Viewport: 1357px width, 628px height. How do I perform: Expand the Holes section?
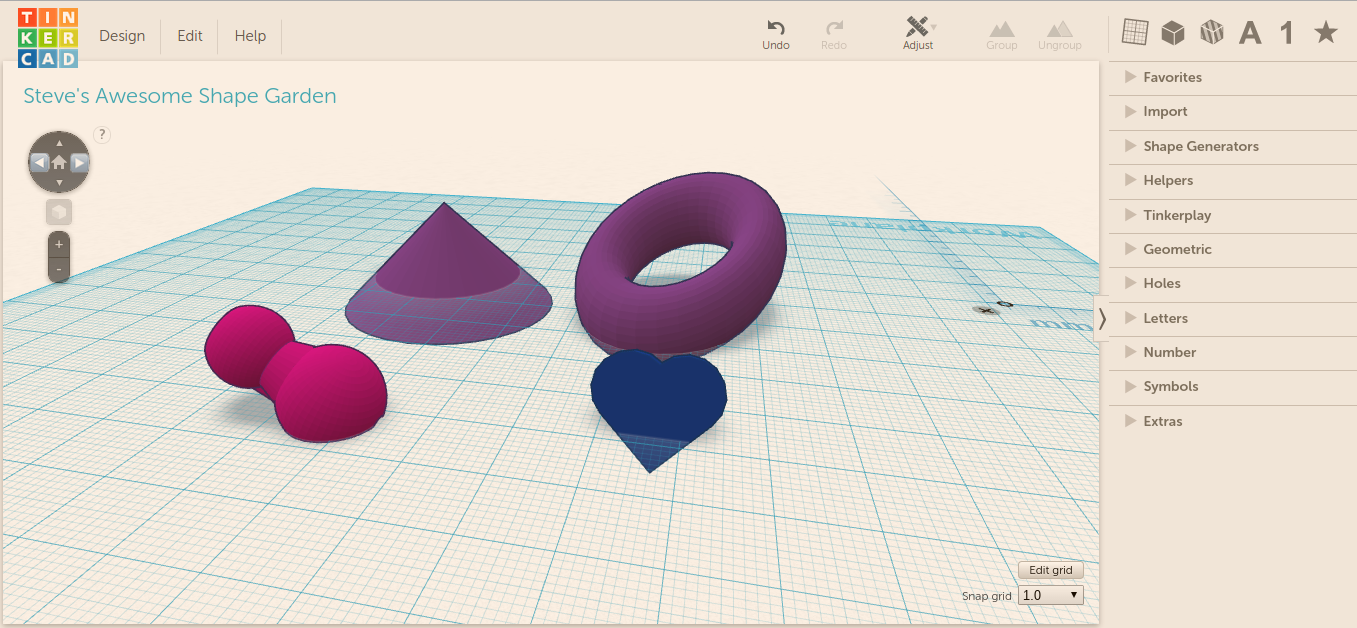click(x=1233, y=284)
